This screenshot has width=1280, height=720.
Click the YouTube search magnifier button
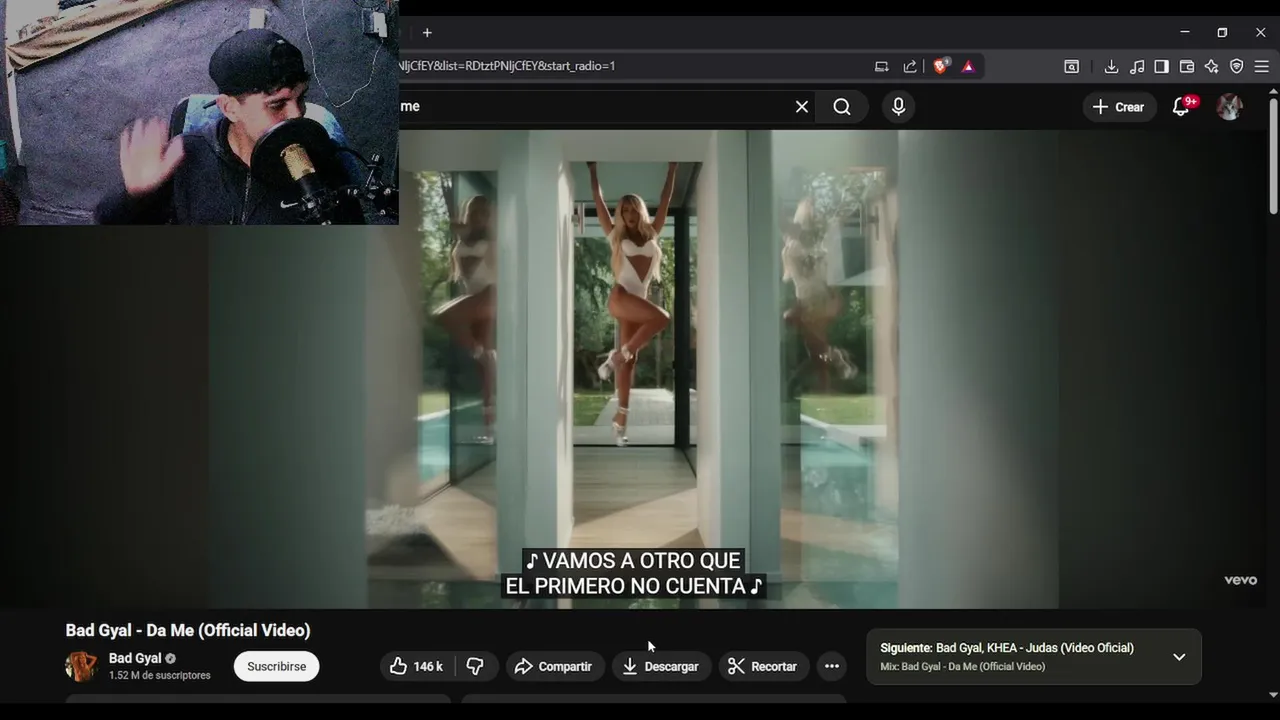(842, 107)
